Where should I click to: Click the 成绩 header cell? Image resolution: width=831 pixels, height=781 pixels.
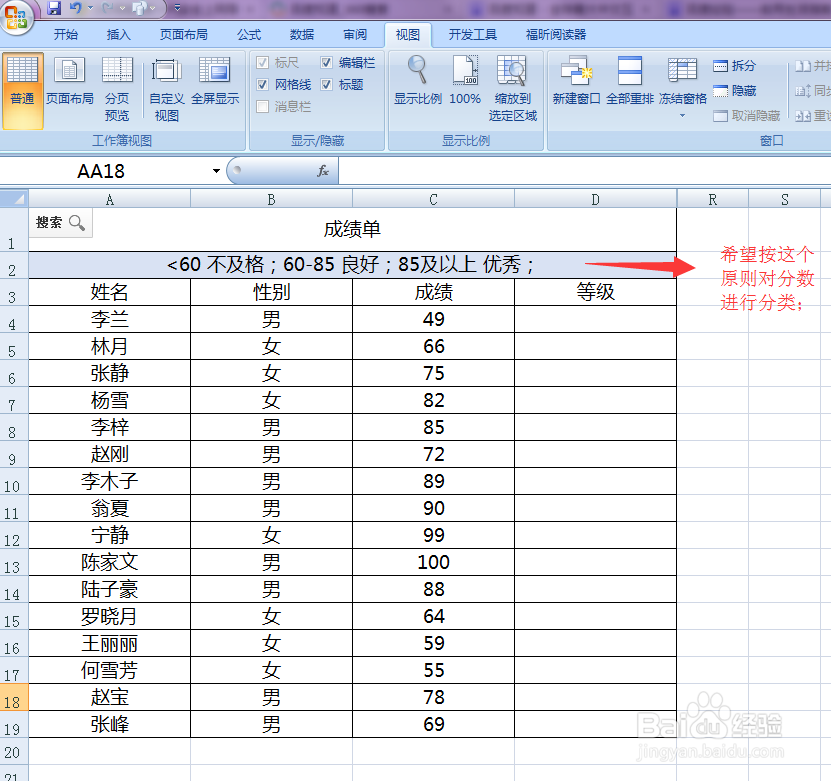(433, 292)
